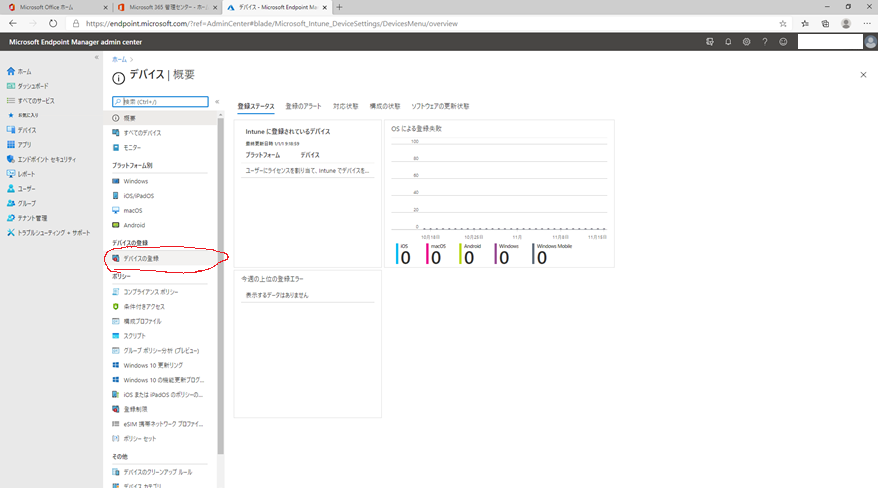Click the Android legend color bar
The height and width of the screenshot is (488, 878).
click(460, 254)
